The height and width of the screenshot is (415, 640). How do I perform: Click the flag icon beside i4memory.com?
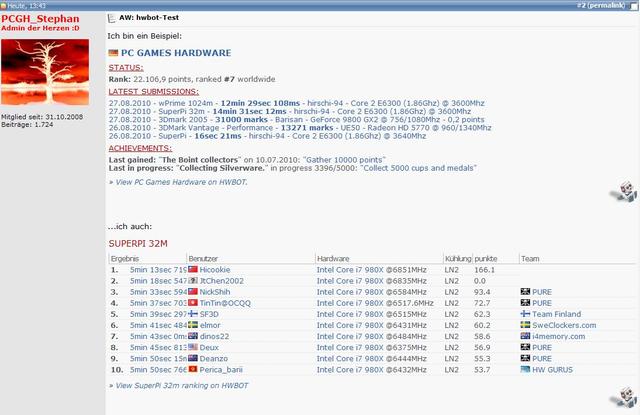pyautogui.click(x=525, y=336)
